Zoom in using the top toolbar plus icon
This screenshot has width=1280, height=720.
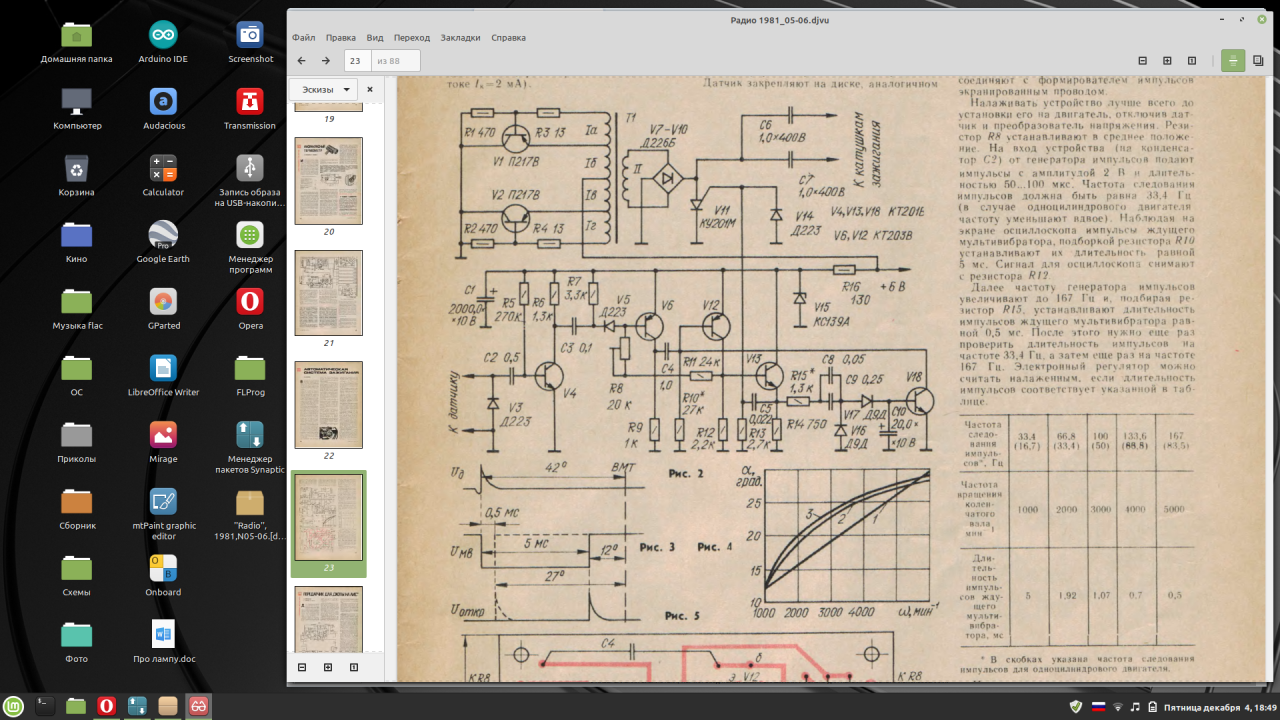point(1167,61)
